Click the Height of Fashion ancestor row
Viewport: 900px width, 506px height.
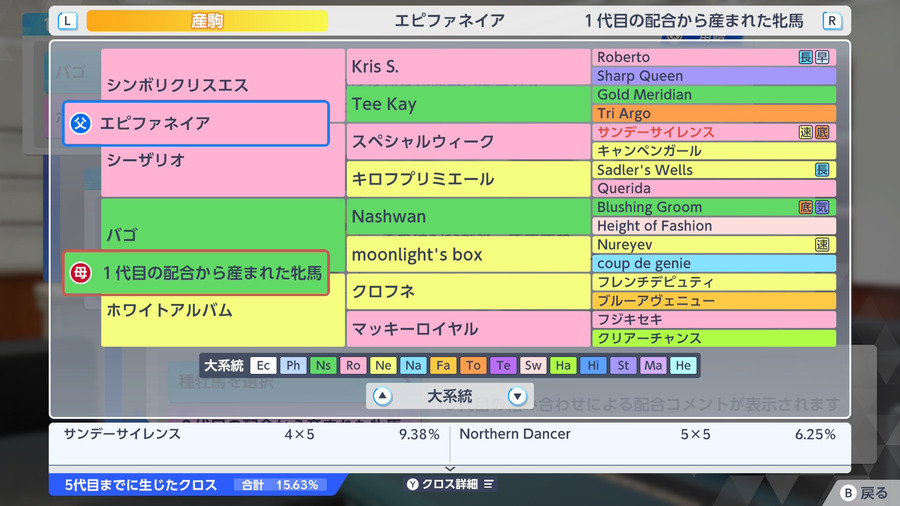(714, 226)
